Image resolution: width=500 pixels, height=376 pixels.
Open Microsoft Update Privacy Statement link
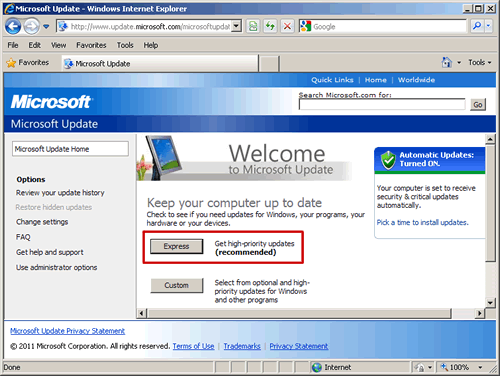tap(67, 331)
